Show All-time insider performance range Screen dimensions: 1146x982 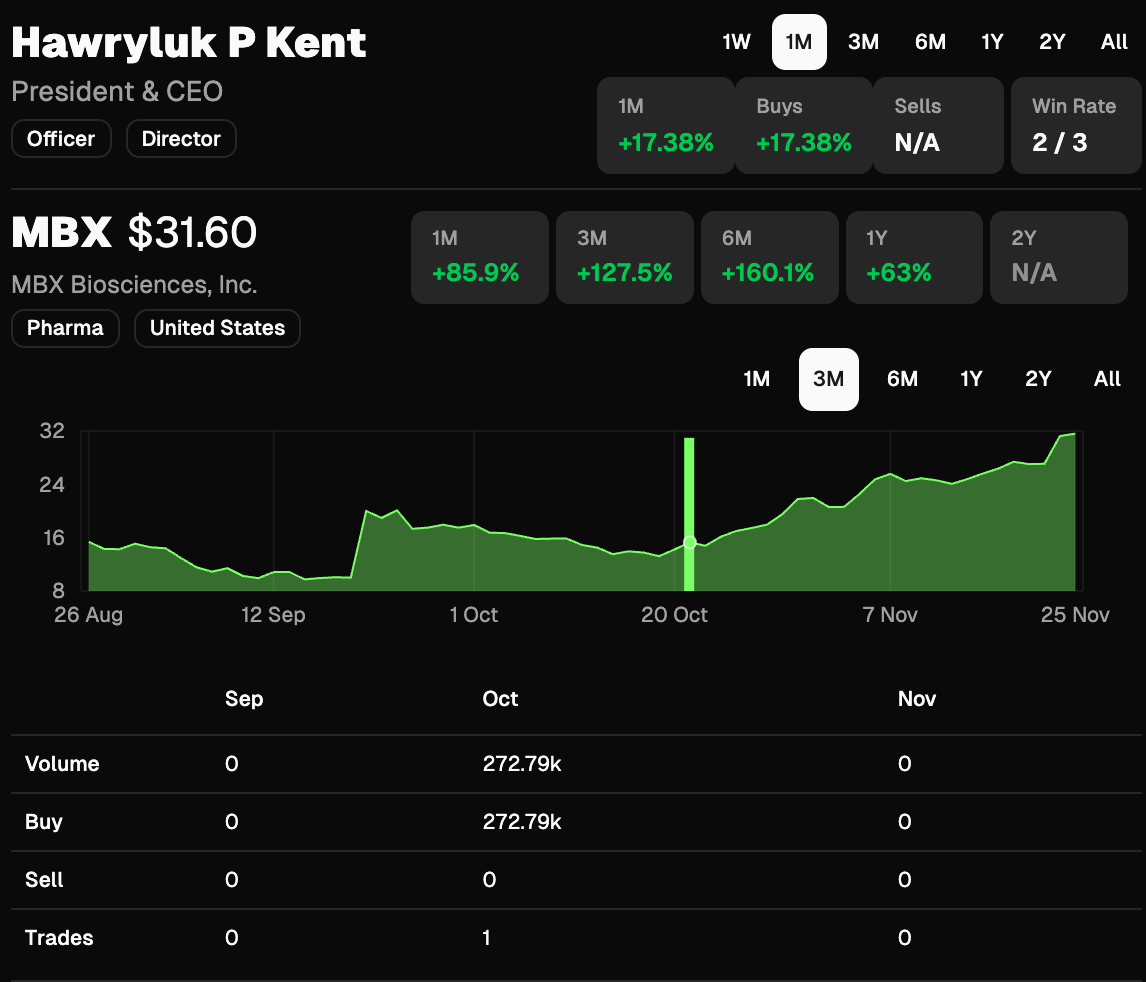coord(1114,42)
